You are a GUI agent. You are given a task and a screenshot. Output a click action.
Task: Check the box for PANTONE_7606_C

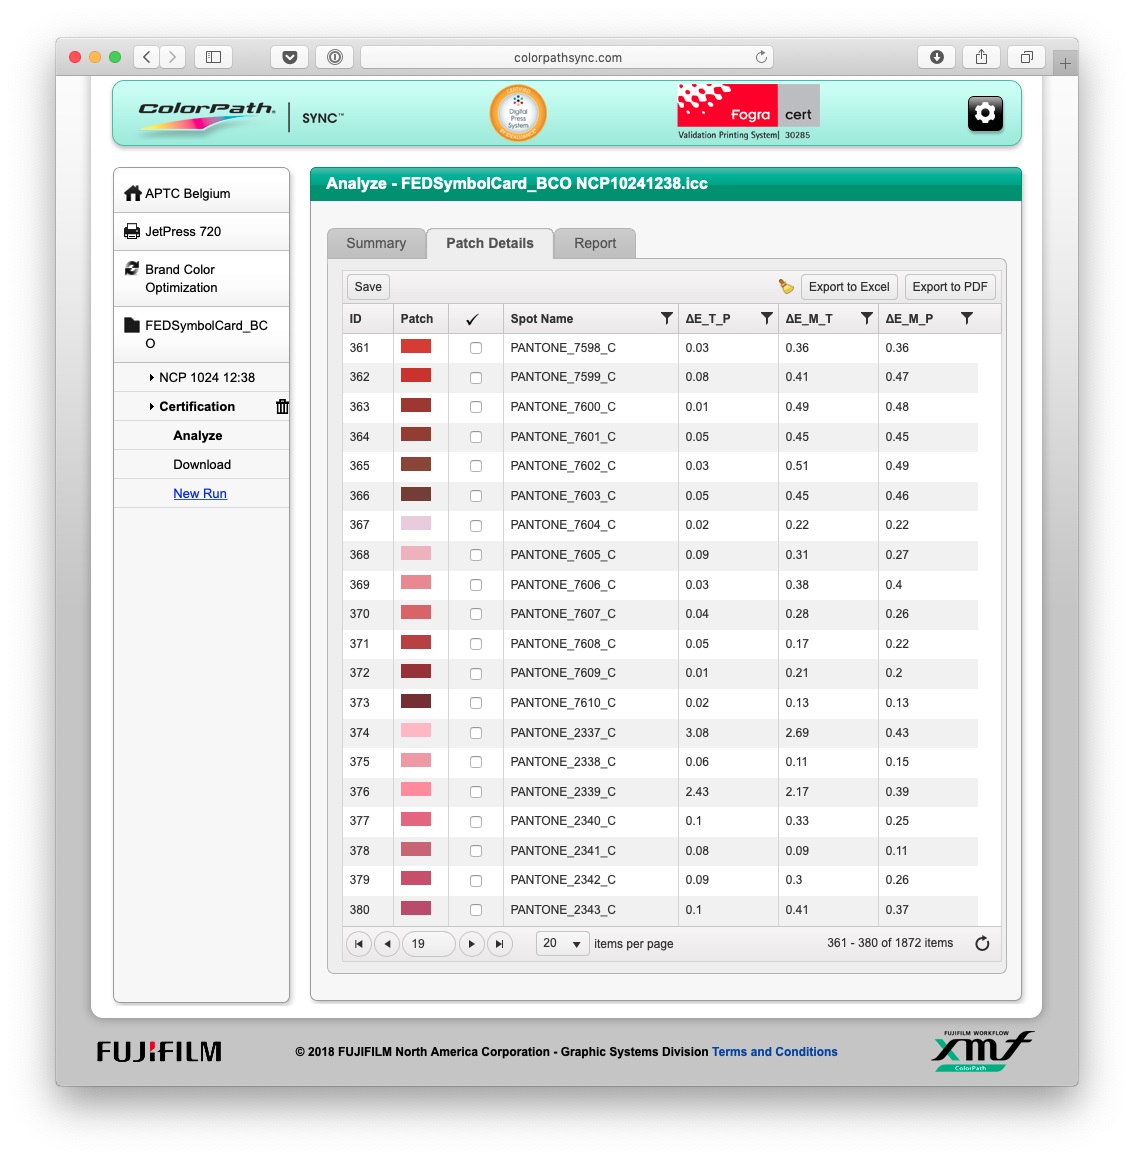pyautogui.click(x=476, y=584)
